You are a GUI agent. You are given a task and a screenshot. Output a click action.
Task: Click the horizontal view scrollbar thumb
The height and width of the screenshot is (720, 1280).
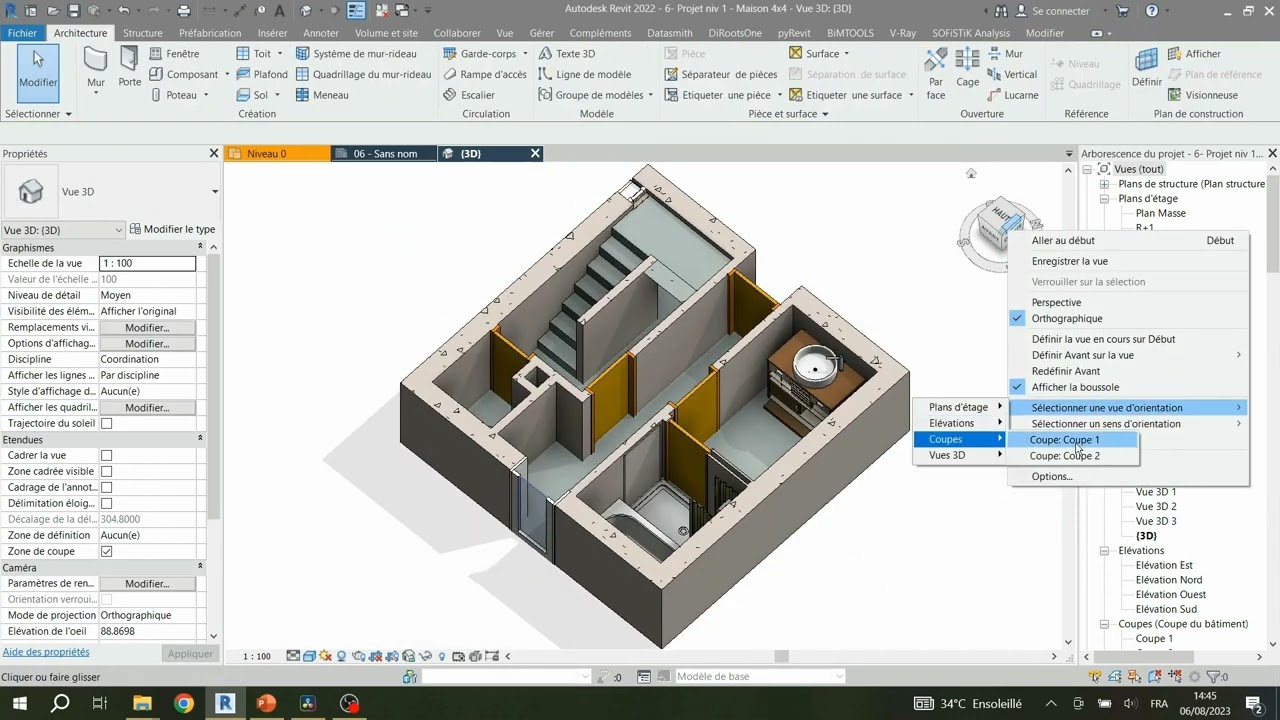click(x=781, y=656)
